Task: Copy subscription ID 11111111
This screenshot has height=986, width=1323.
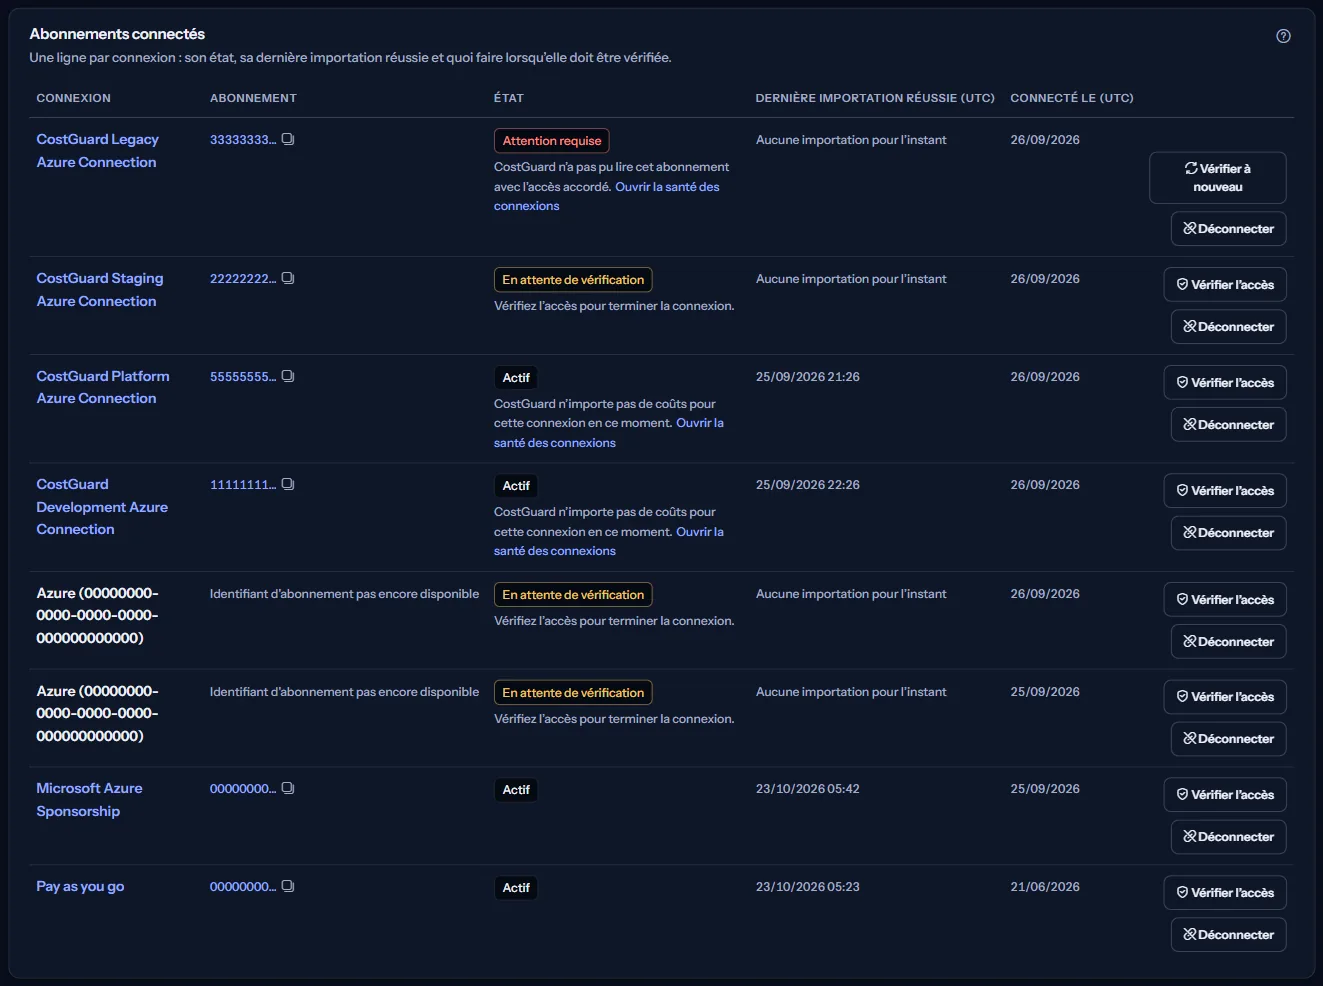Action: (288, 484)
